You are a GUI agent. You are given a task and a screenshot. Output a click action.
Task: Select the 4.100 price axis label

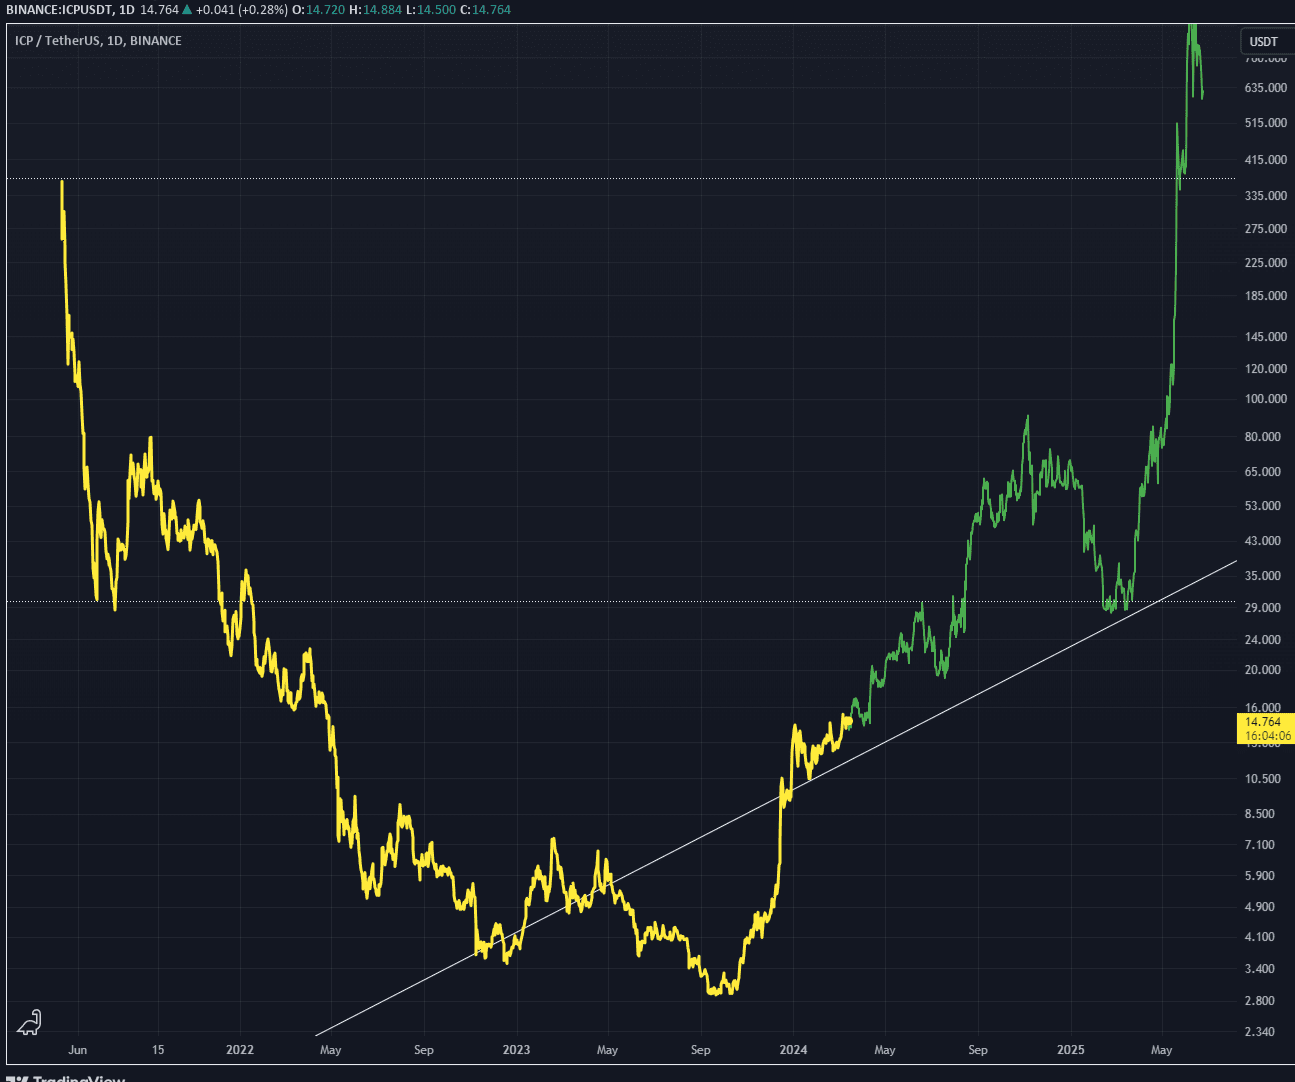point(1259,937)
